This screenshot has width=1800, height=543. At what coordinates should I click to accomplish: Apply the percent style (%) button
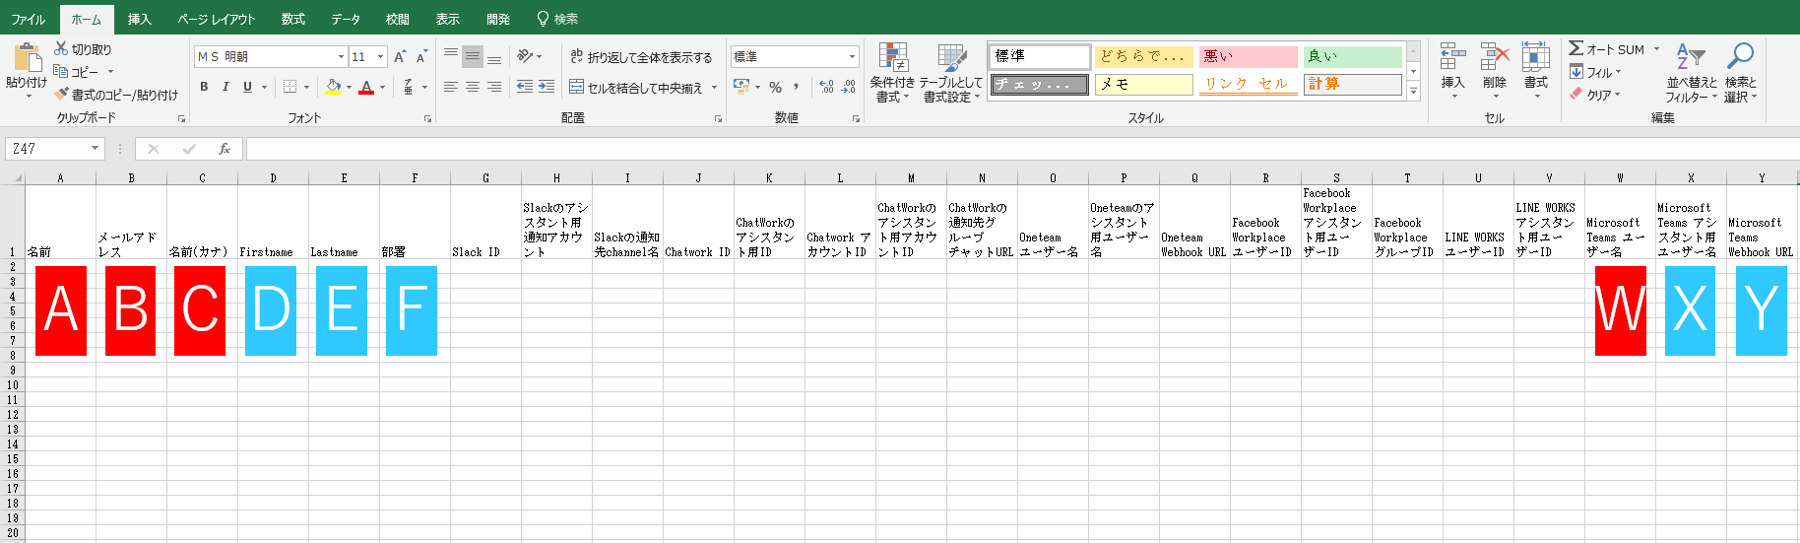click(775, 87)
